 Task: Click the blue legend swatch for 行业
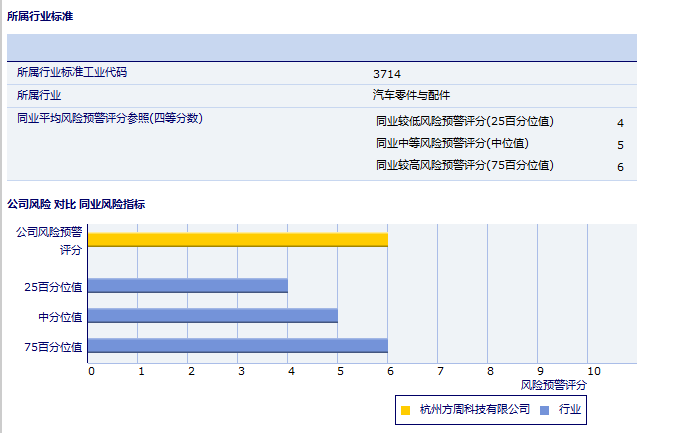pyautogui.click(x=544, y=410)
